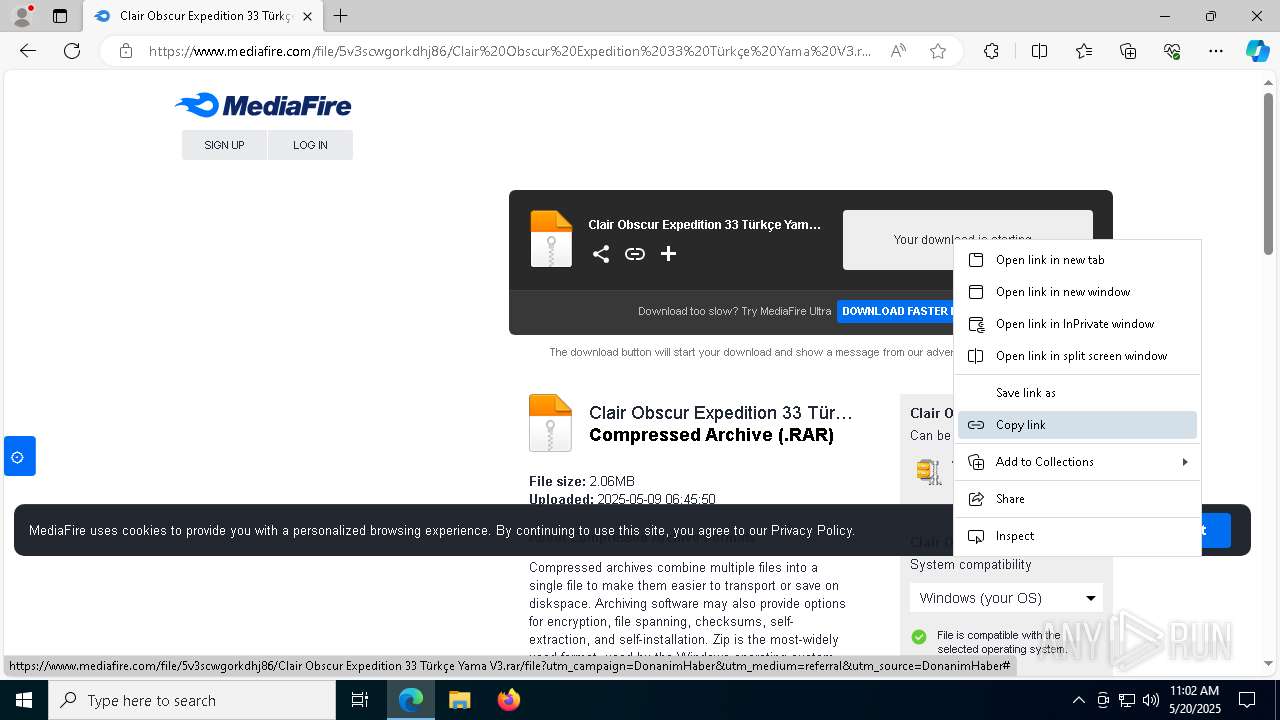Screen dimensions: 1280x720
Task: Open the Privacy Policy link in cookie banner
Action: pyautogui.click(x=811, y=530)
